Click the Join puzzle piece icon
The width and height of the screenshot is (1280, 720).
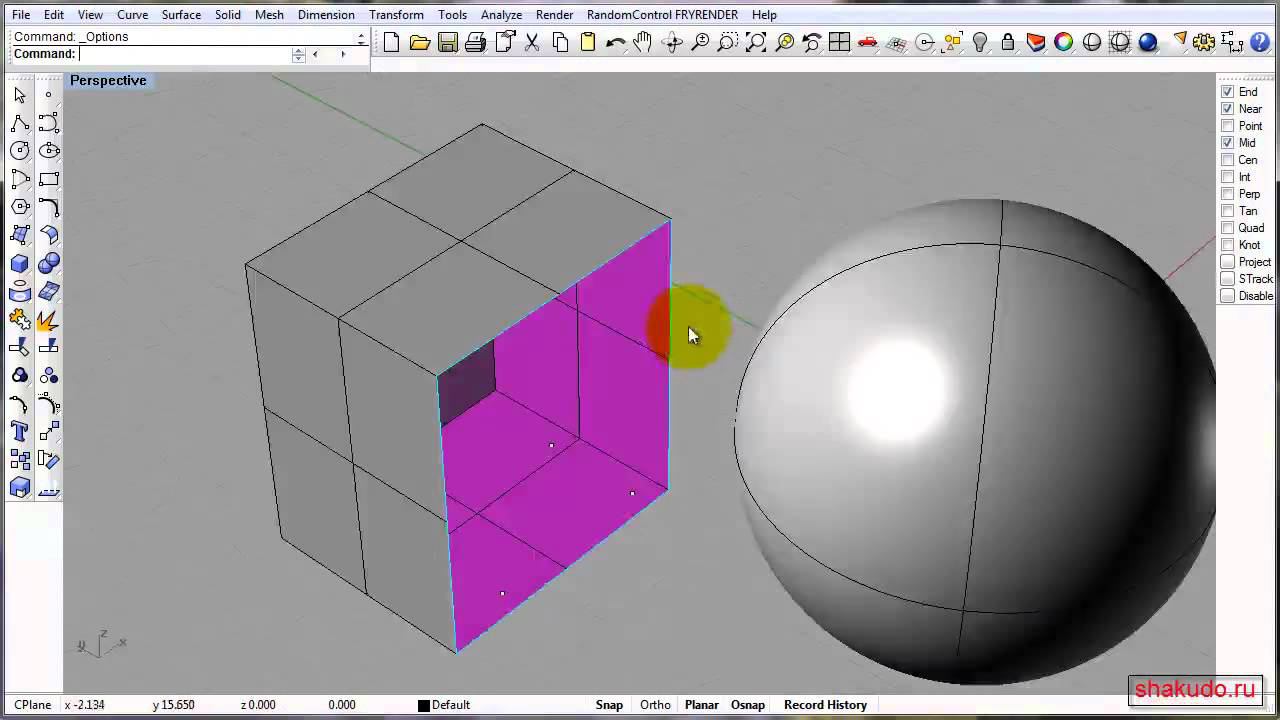pos(19,319)
